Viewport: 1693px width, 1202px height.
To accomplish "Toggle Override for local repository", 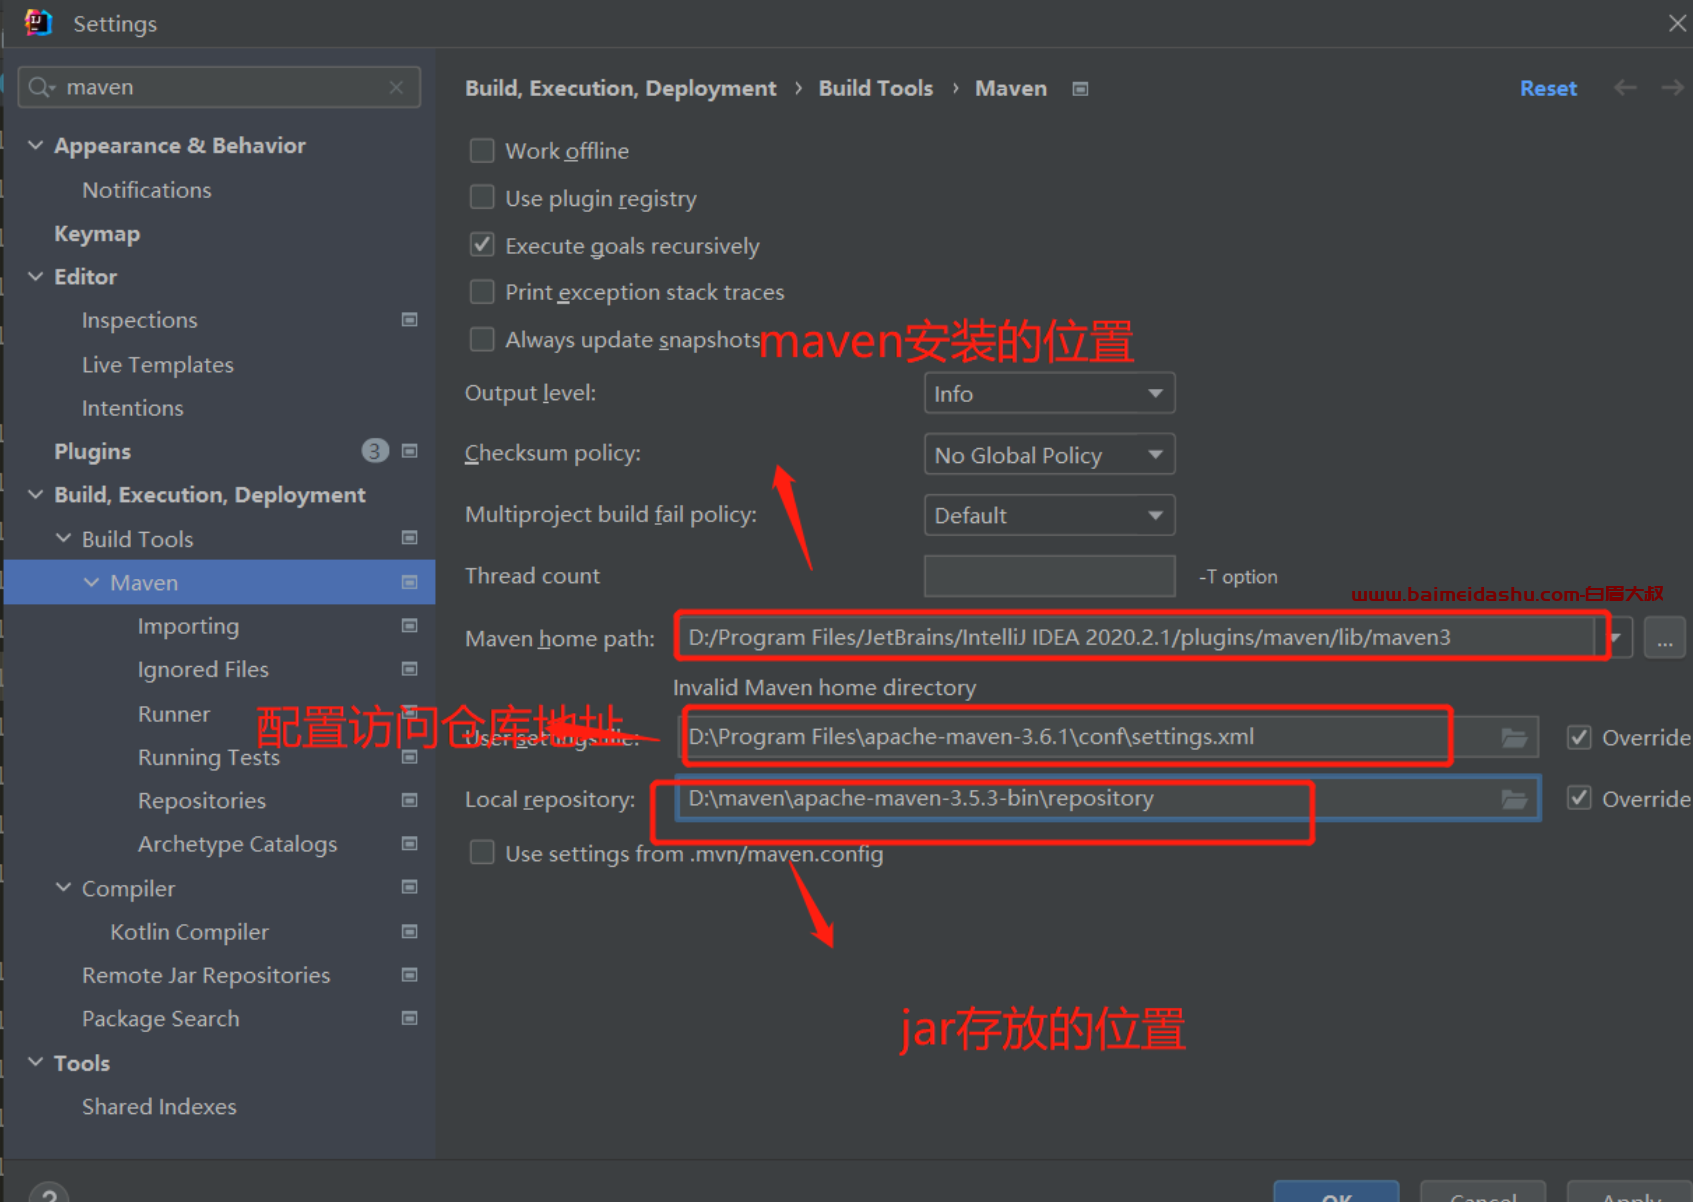I will coord(1579,799).
